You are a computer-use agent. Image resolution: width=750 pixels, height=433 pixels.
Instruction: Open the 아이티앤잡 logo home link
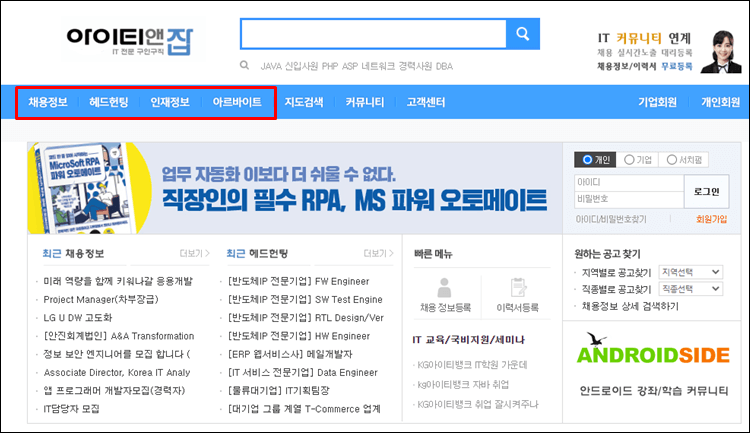click(130, 42)
